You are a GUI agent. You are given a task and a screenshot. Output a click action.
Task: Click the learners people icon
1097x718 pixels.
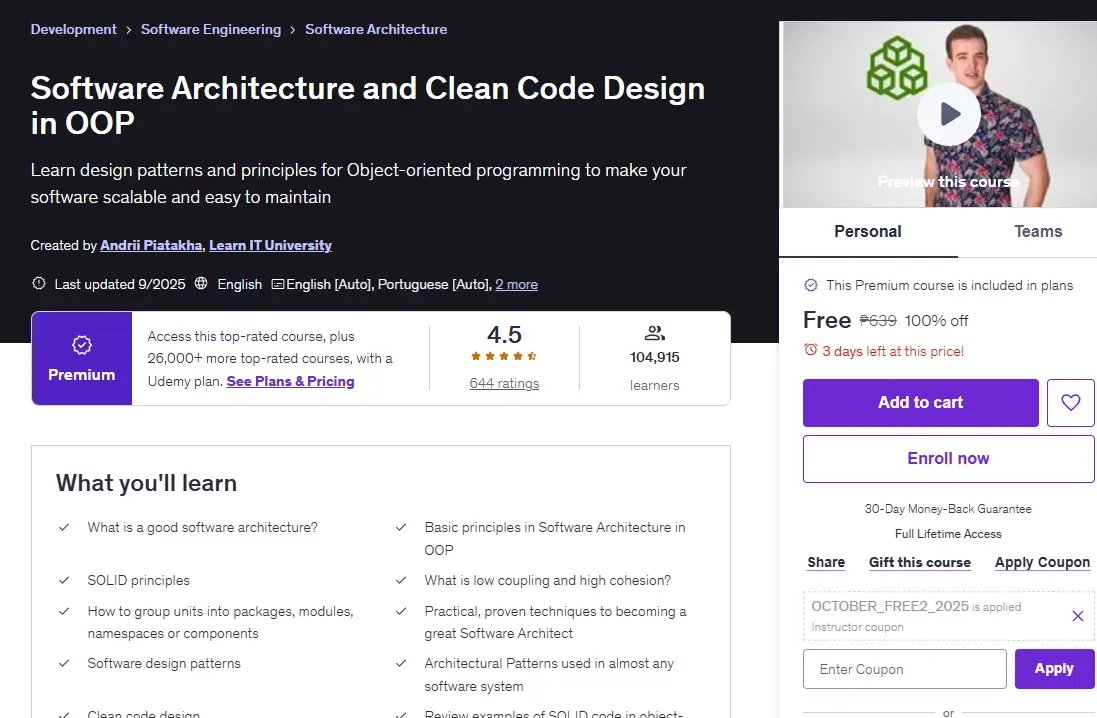point(654,333)
